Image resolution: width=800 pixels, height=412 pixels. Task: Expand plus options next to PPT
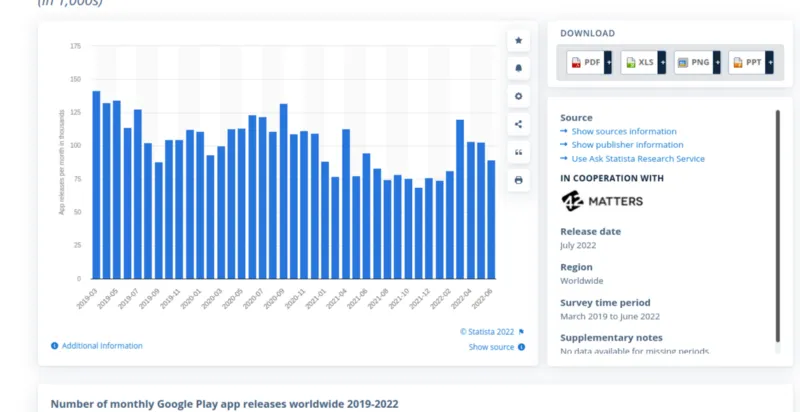point(770,62)
